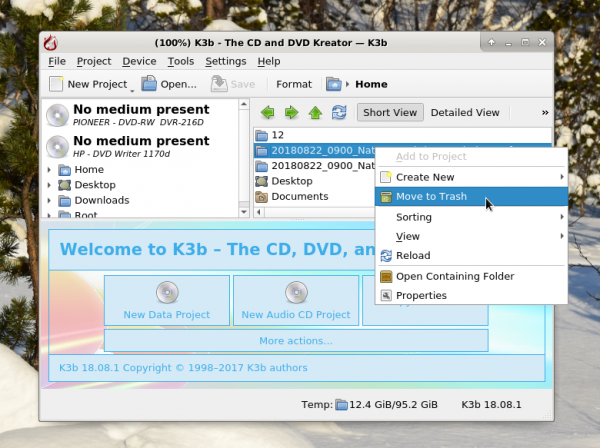Choose Move to Trash from context menu
Viewport: 600px width, 448px height.
[x=471, y=197]
